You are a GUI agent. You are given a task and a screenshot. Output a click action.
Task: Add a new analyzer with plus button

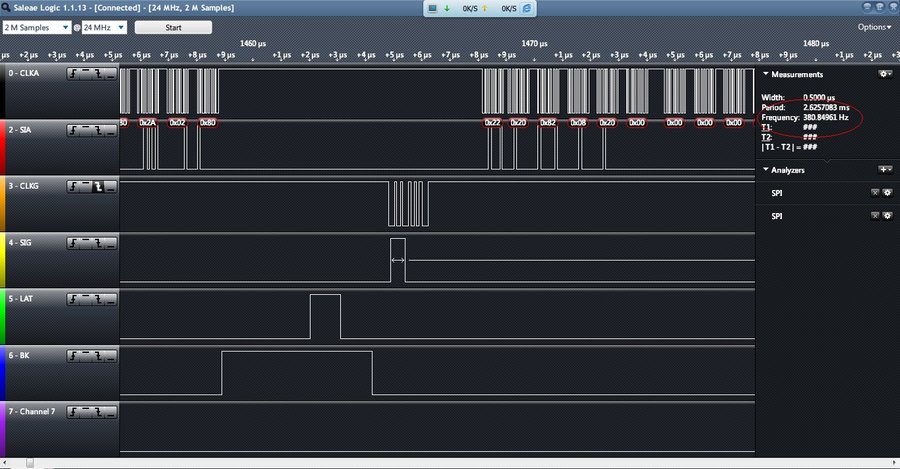tap(884, 170)
